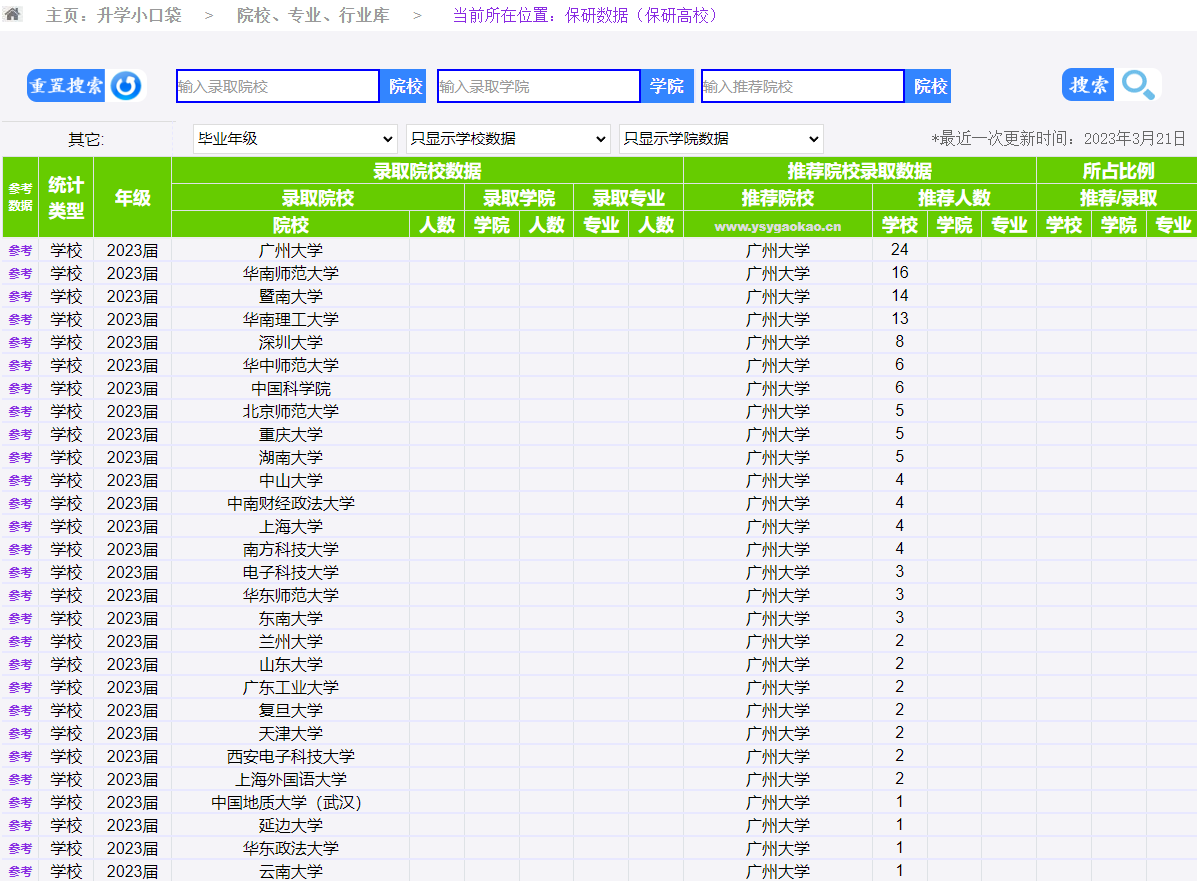This screenshot has width=1197, height=881.
Task: Click the home icon in breadcrumb
Action: pos(13,15)
